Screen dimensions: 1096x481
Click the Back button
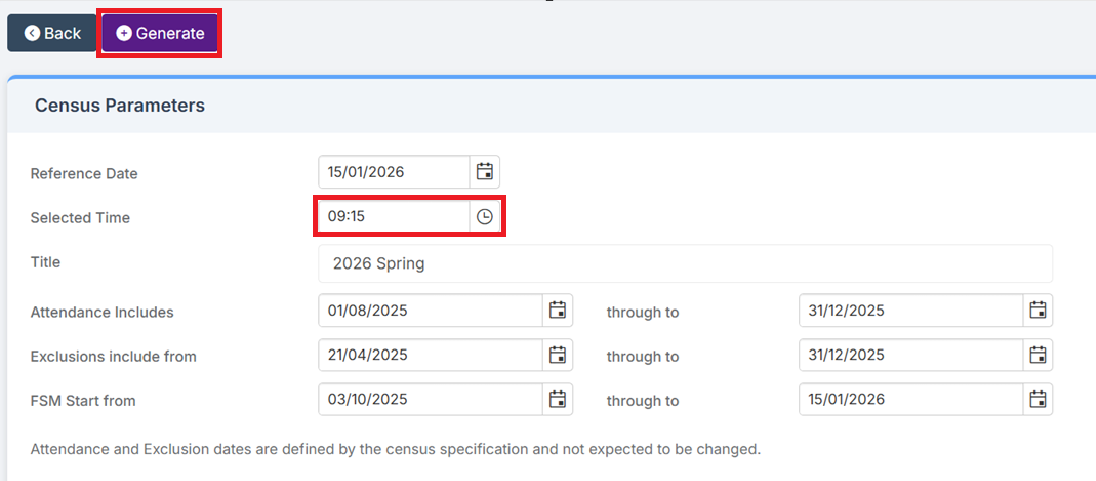(52, 33)
